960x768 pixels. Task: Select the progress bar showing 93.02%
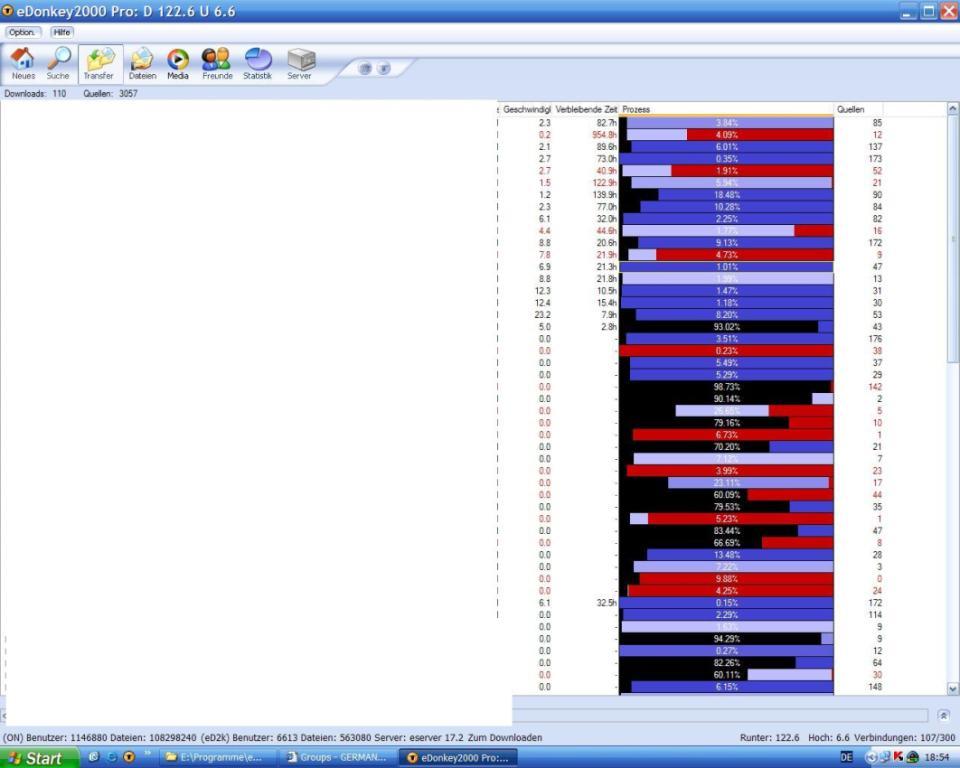727,327
